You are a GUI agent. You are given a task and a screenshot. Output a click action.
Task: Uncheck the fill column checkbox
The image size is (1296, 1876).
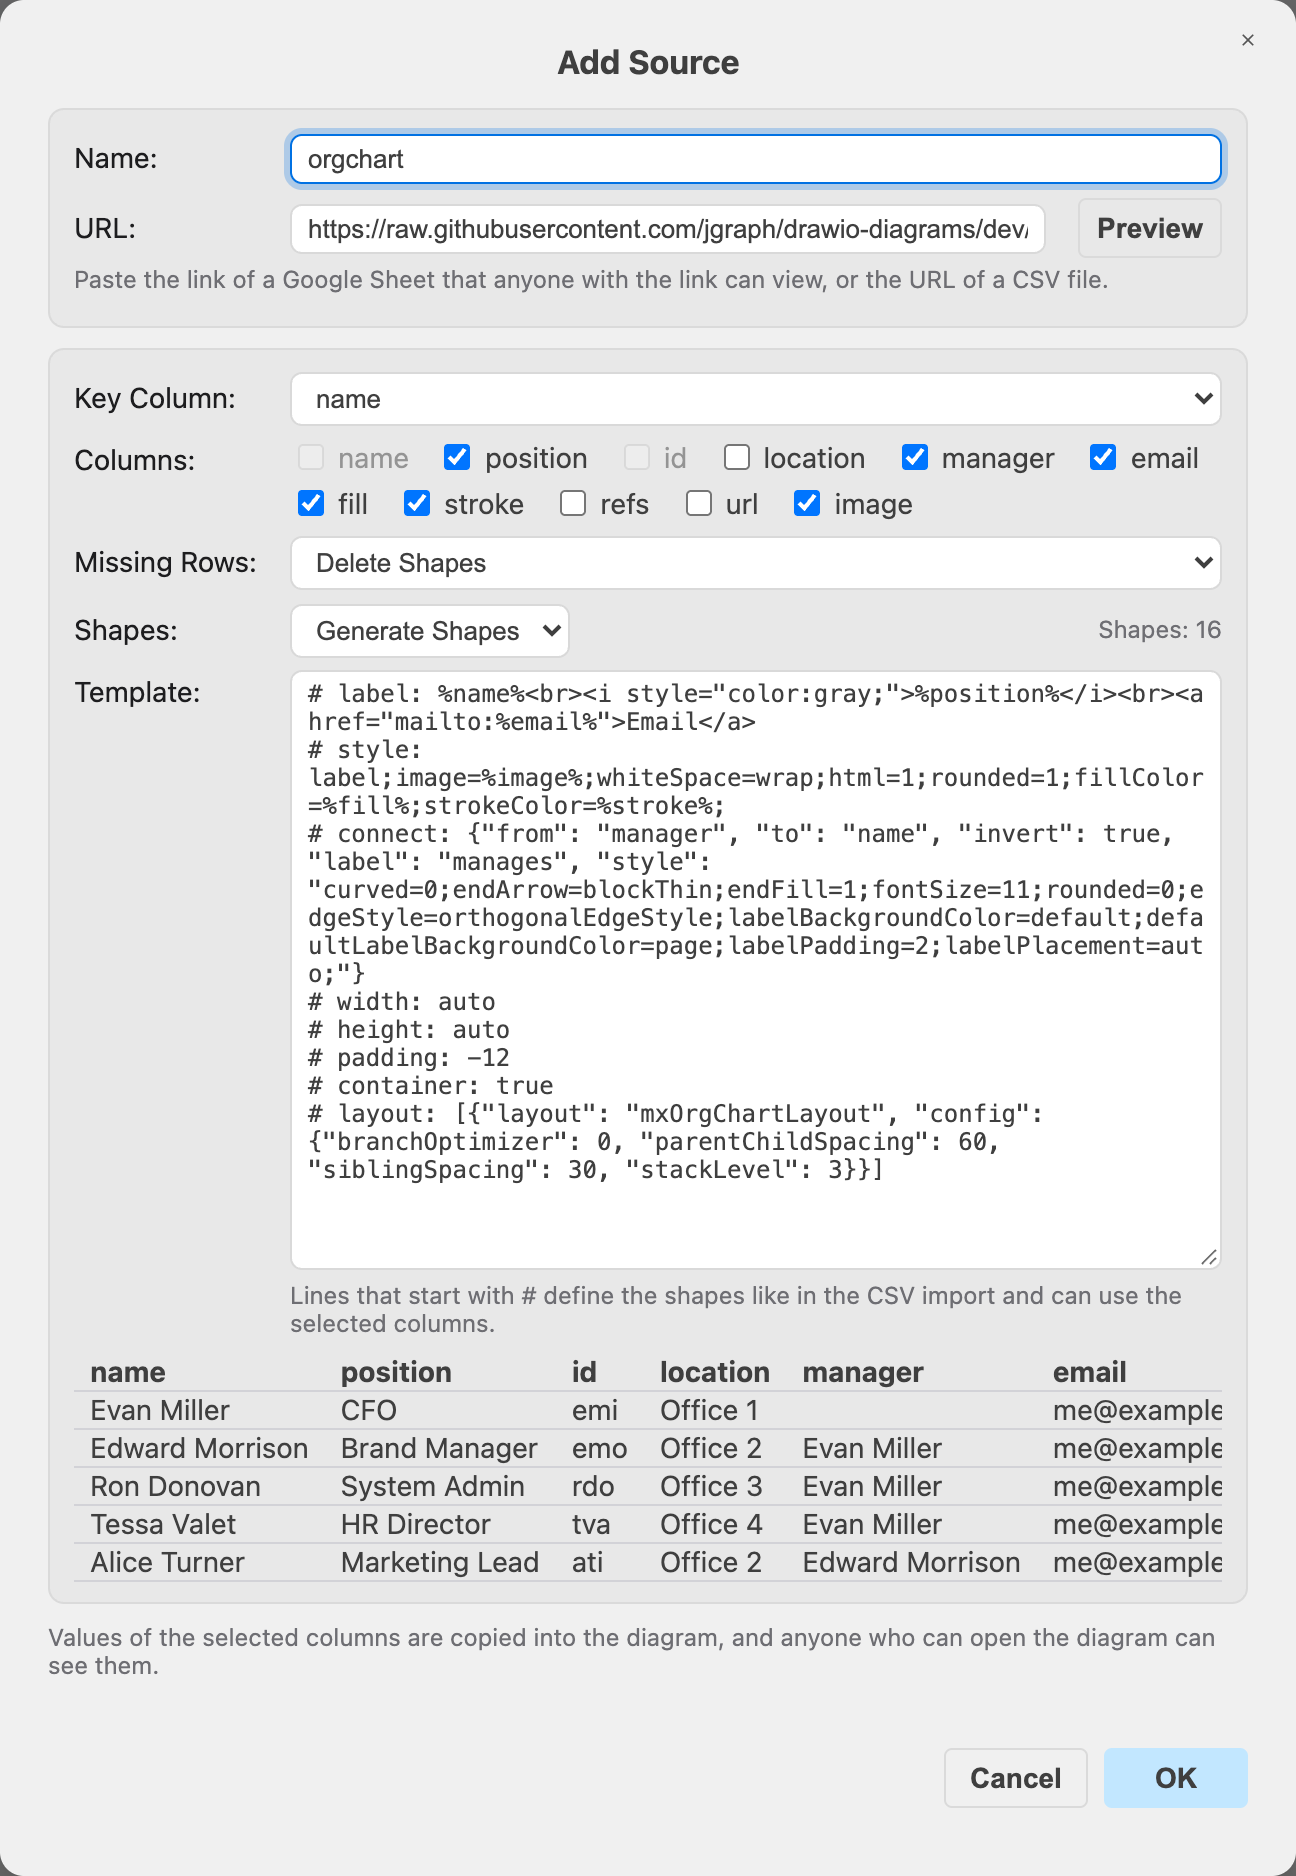coord(311,503)
